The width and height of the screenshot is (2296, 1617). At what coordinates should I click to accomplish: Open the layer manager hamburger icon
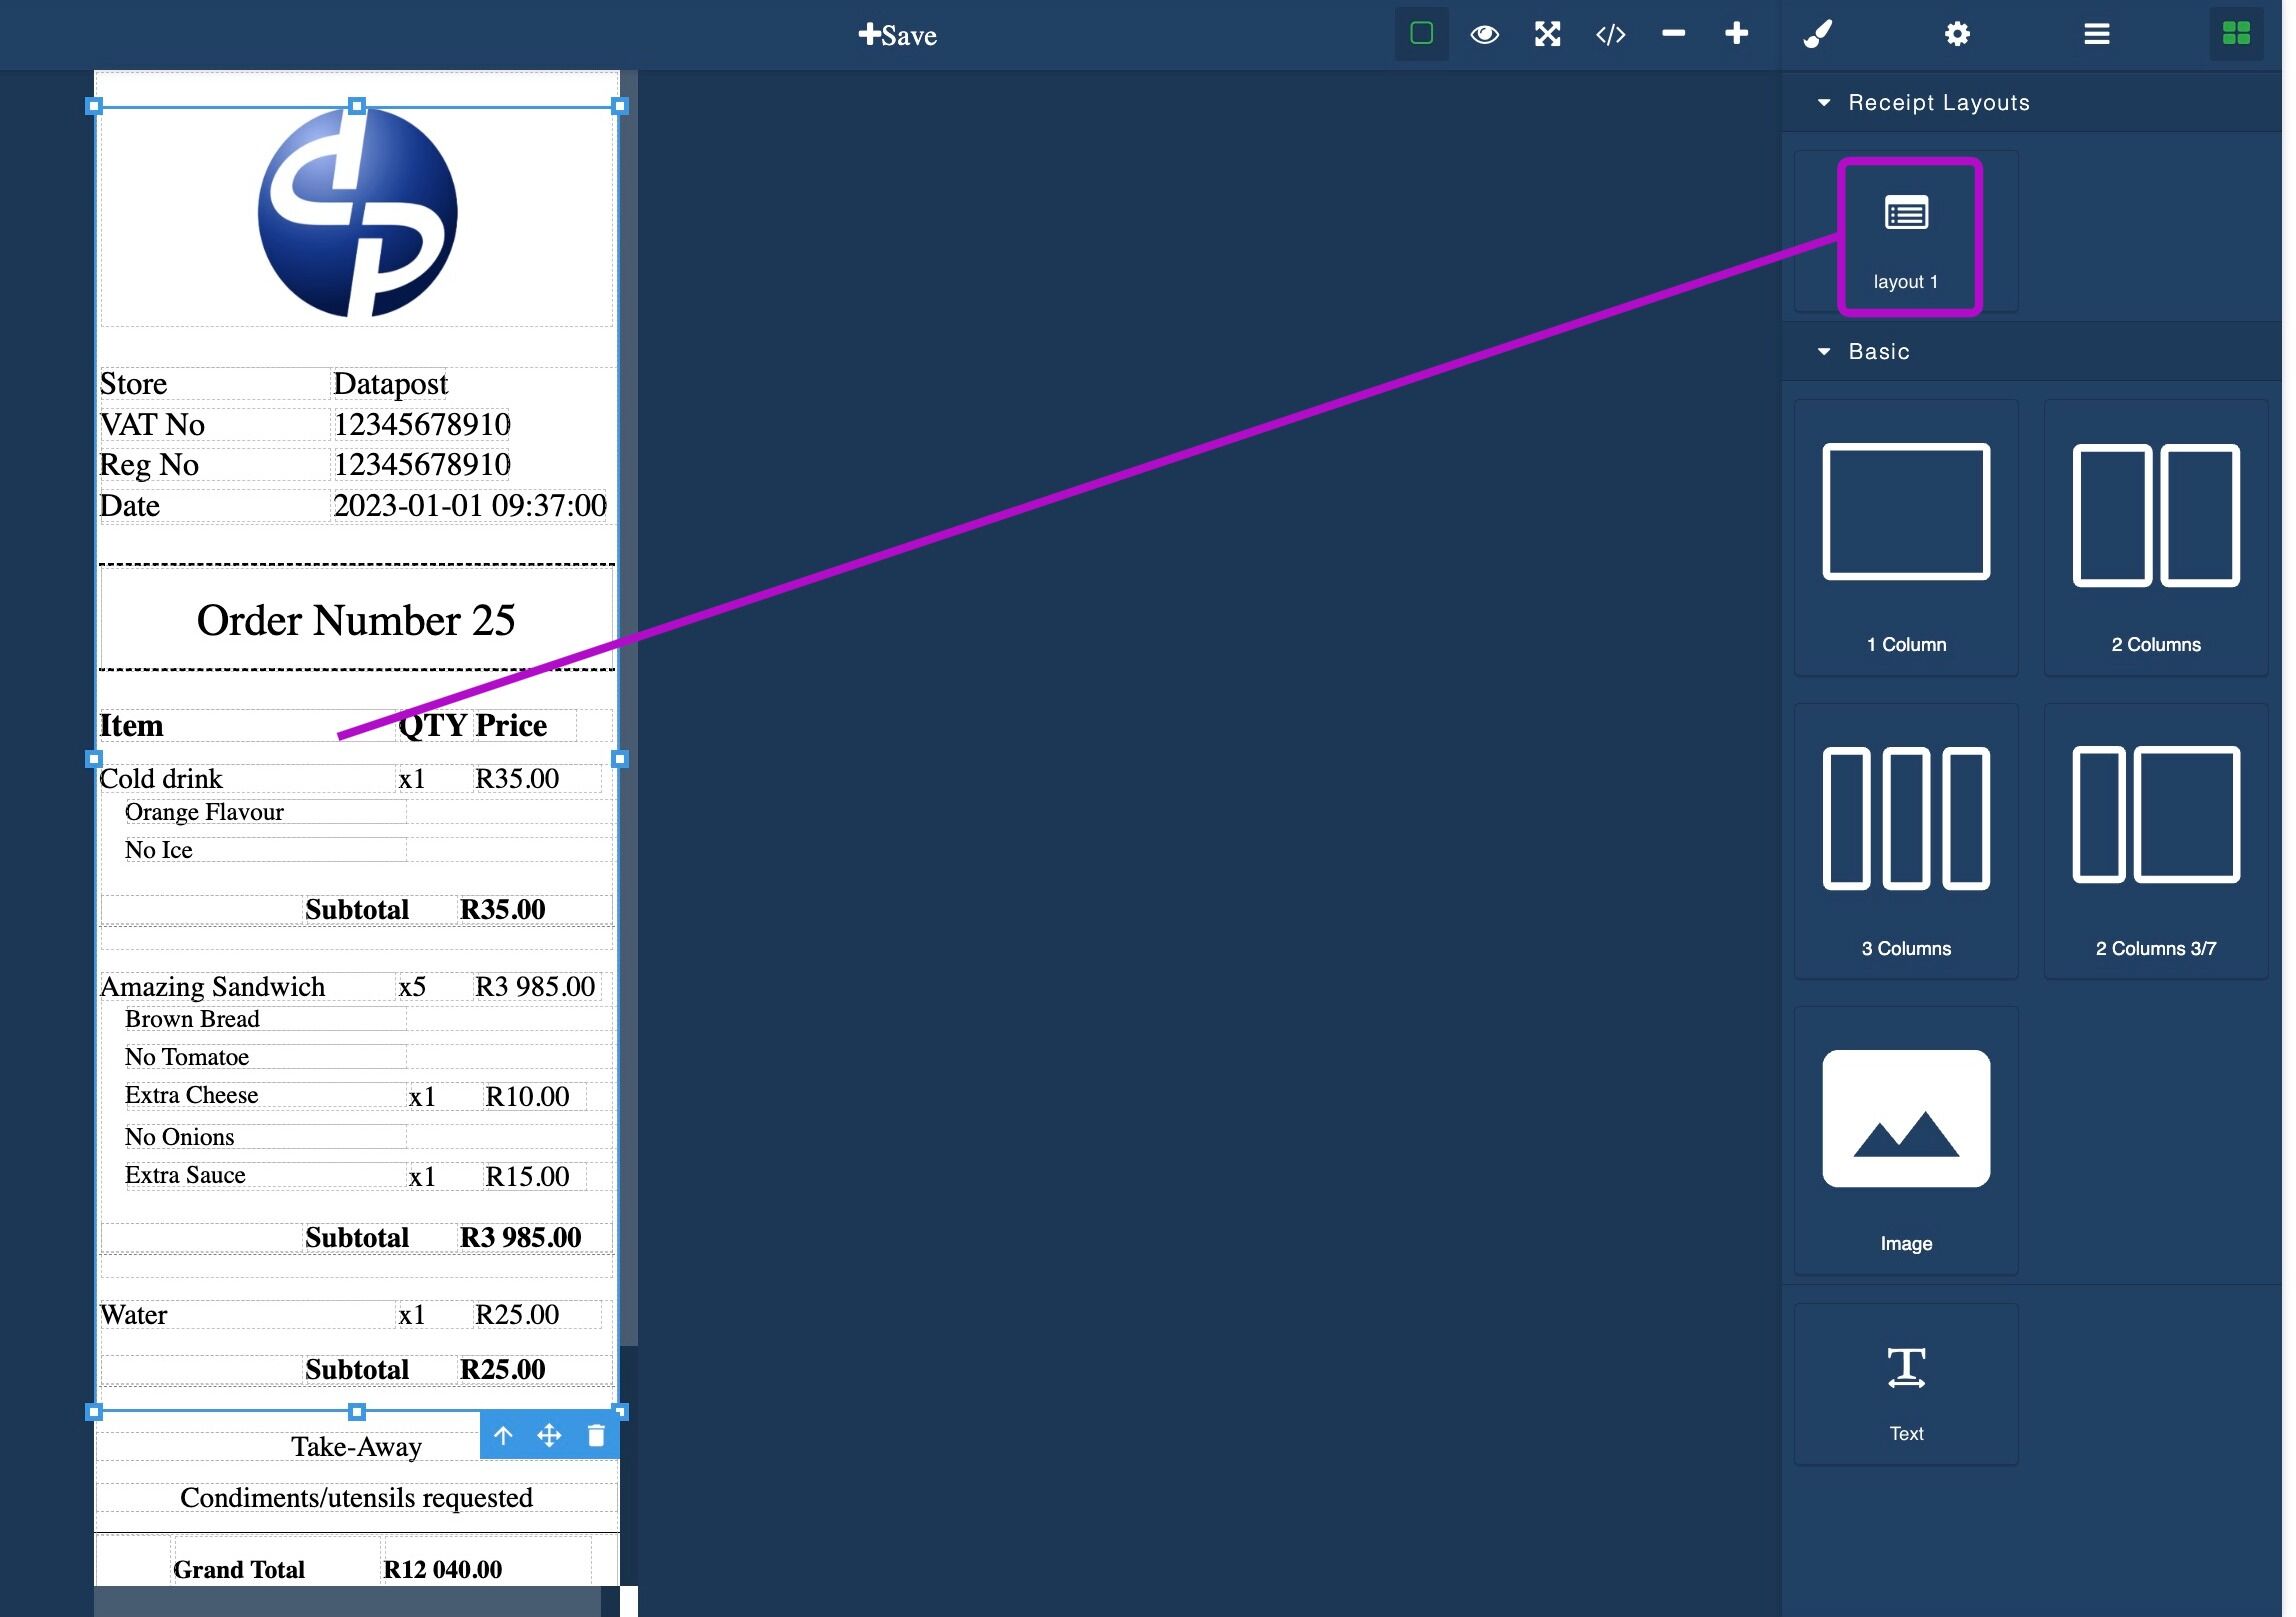click(2097, 34)
